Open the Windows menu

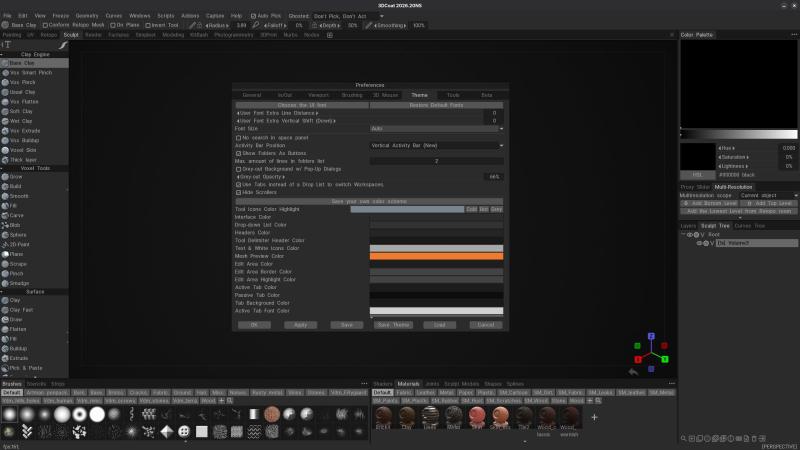139,16
